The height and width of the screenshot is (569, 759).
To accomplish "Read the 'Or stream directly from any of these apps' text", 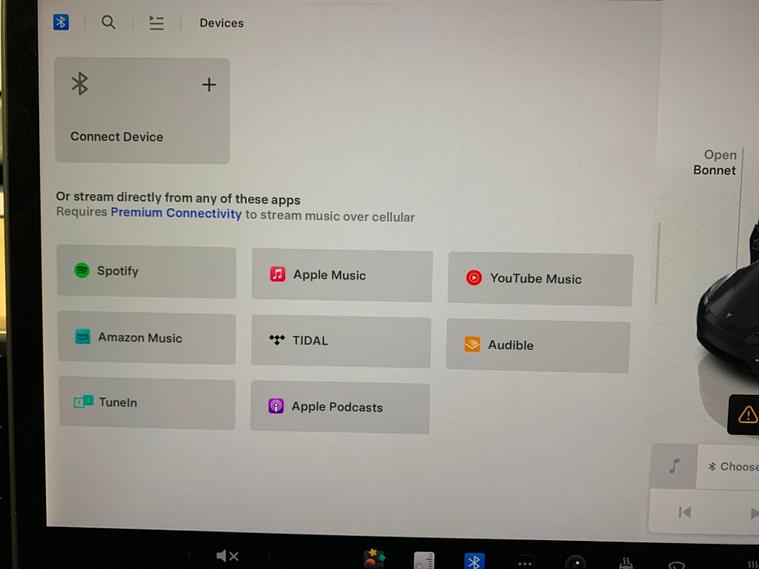I will [178, 198].
